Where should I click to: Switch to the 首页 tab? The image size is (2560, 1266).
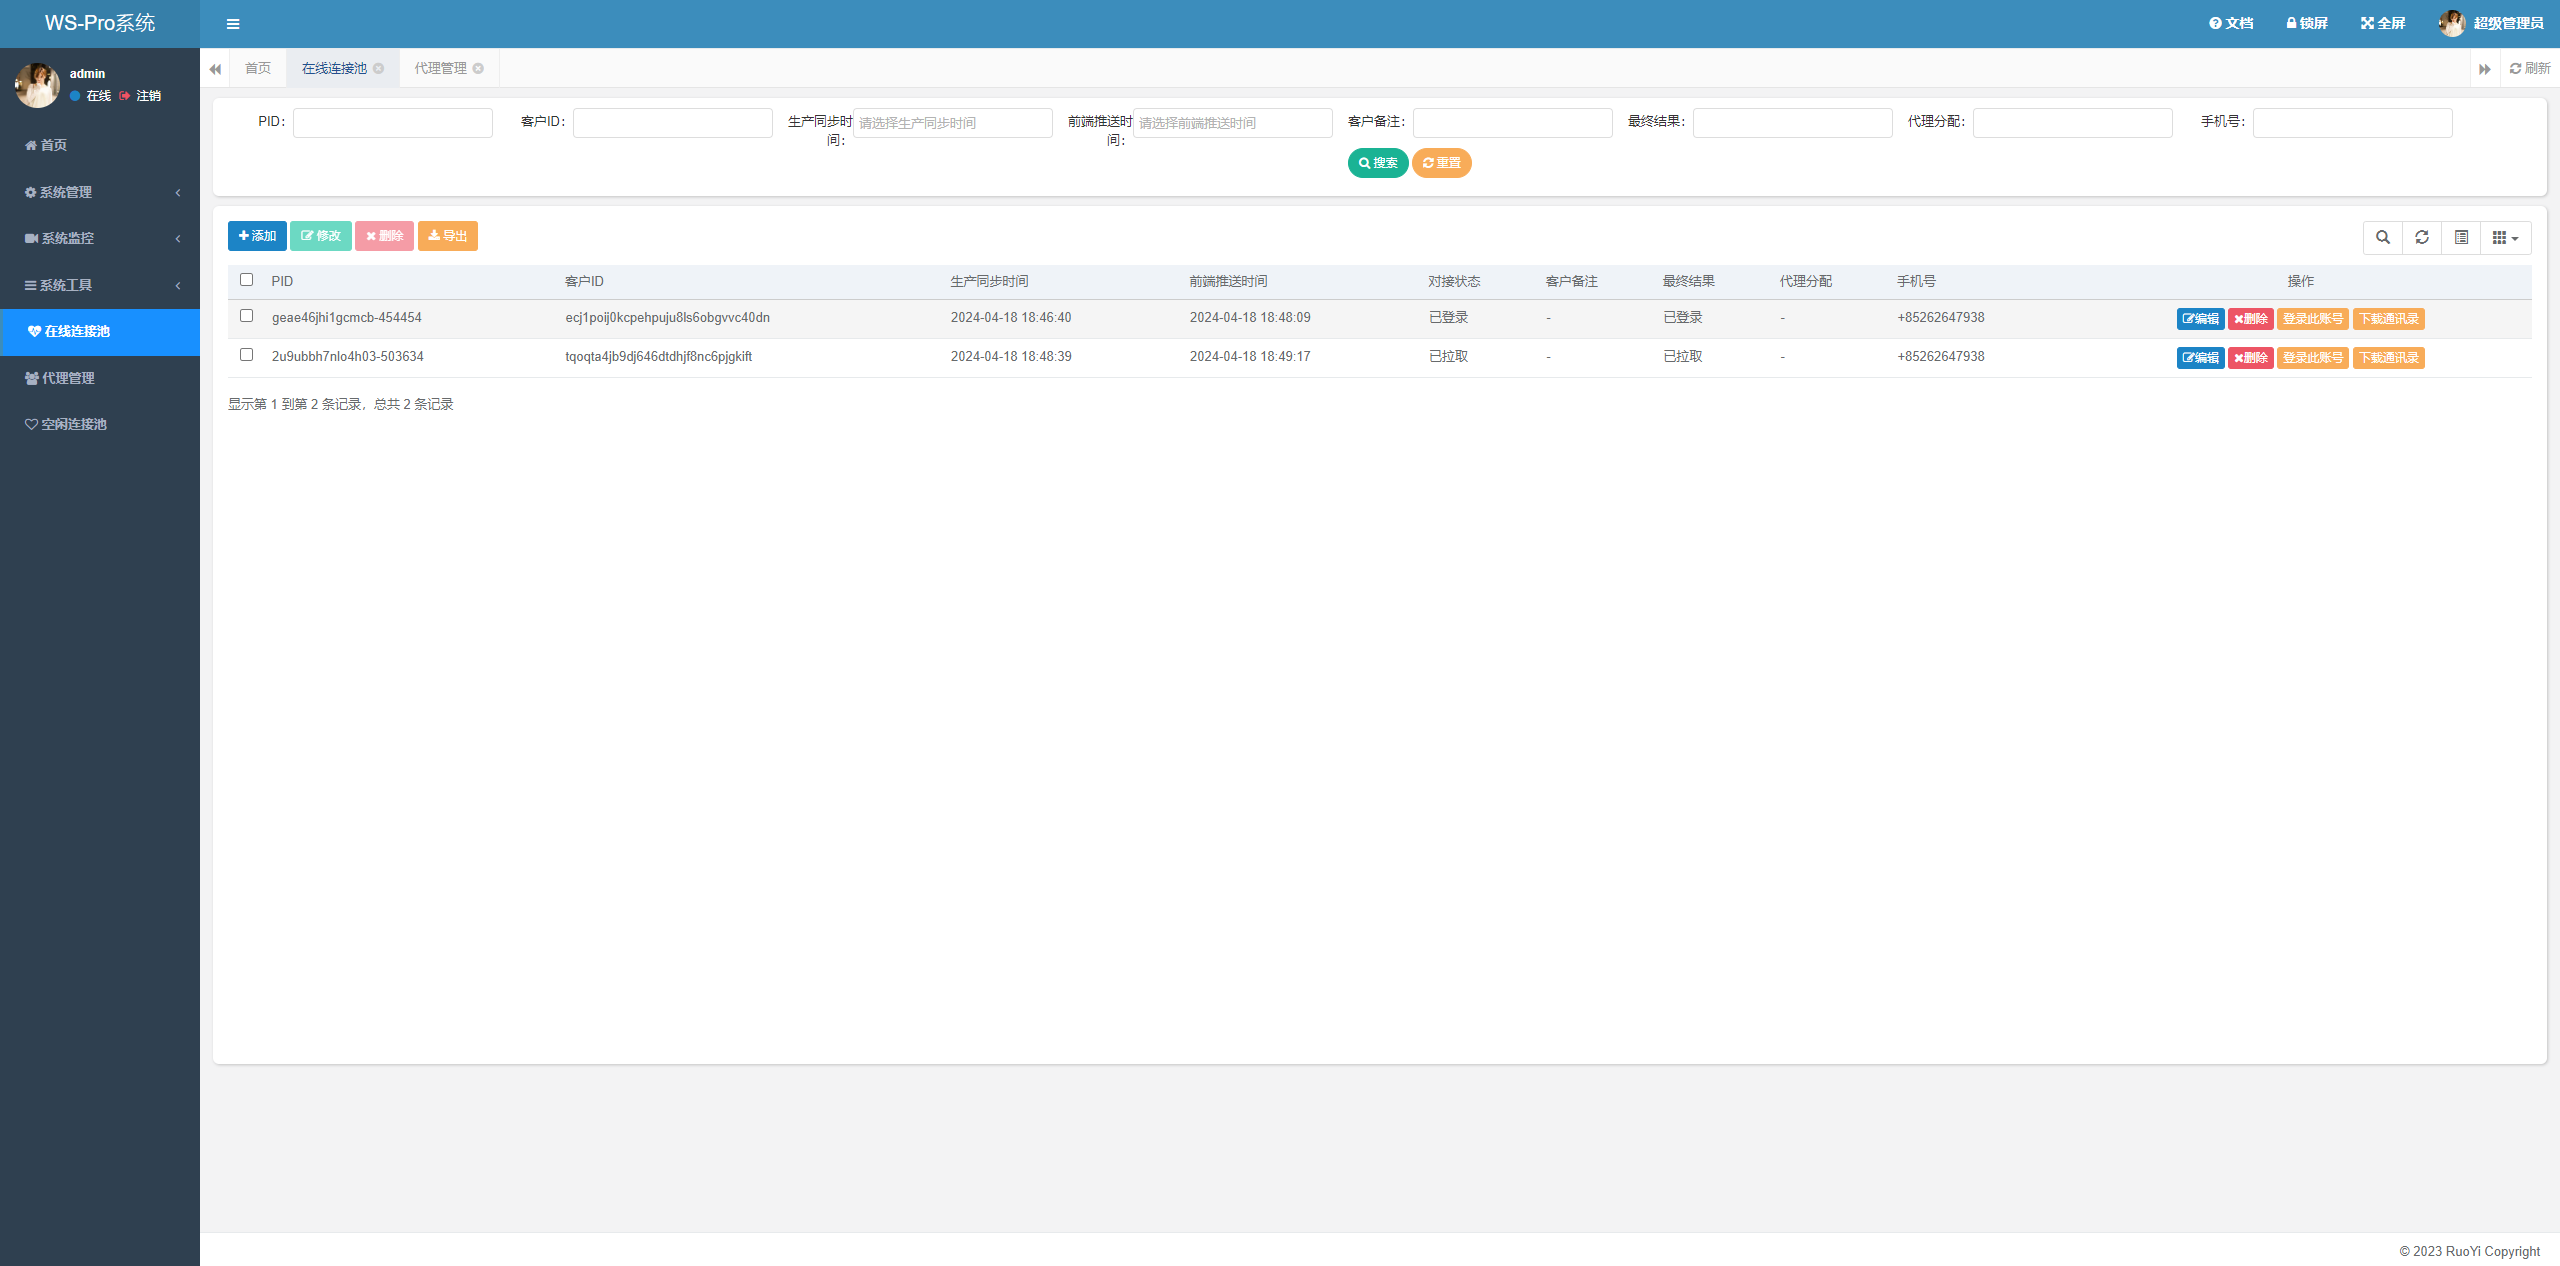tap(258, 68)
